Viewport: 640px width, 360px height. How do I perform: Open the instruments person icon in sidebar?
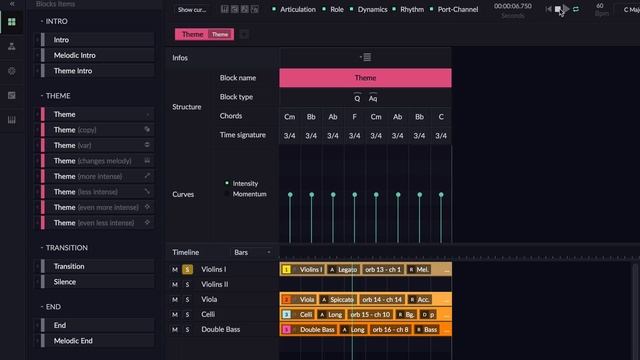(x=12, y=46)
